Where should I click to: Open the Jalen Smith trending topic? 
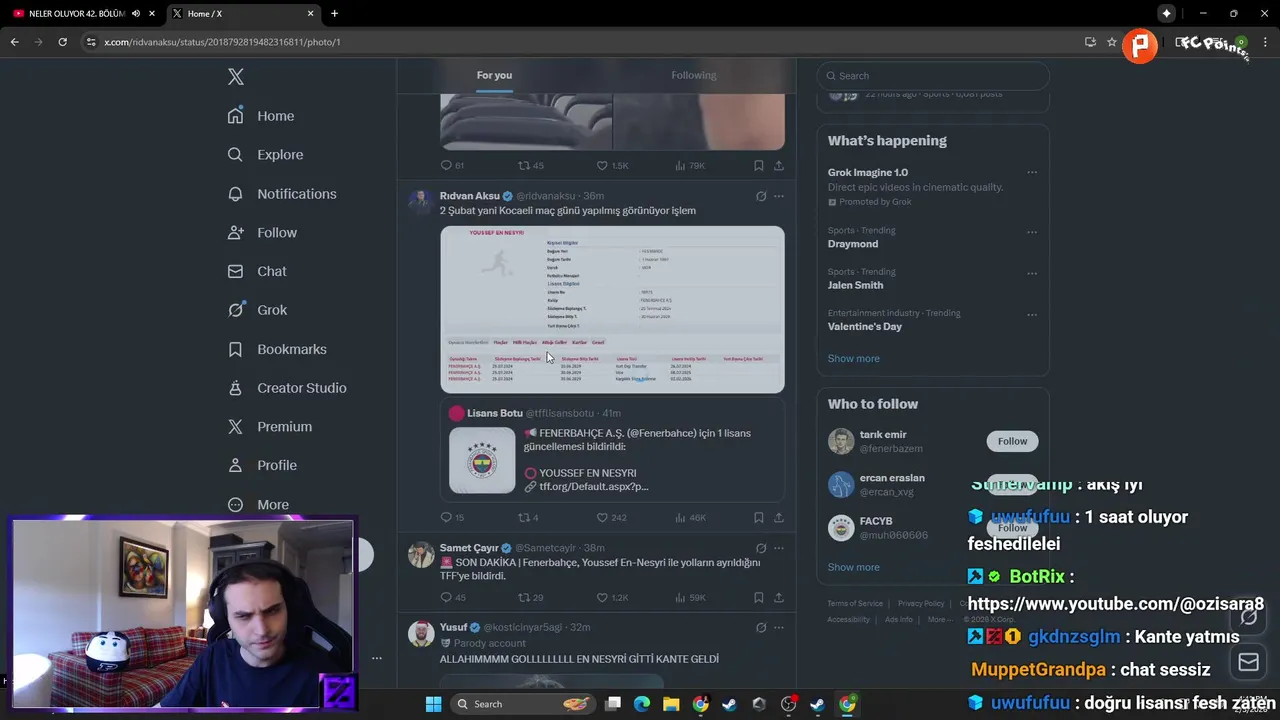(x=855, y=285)
